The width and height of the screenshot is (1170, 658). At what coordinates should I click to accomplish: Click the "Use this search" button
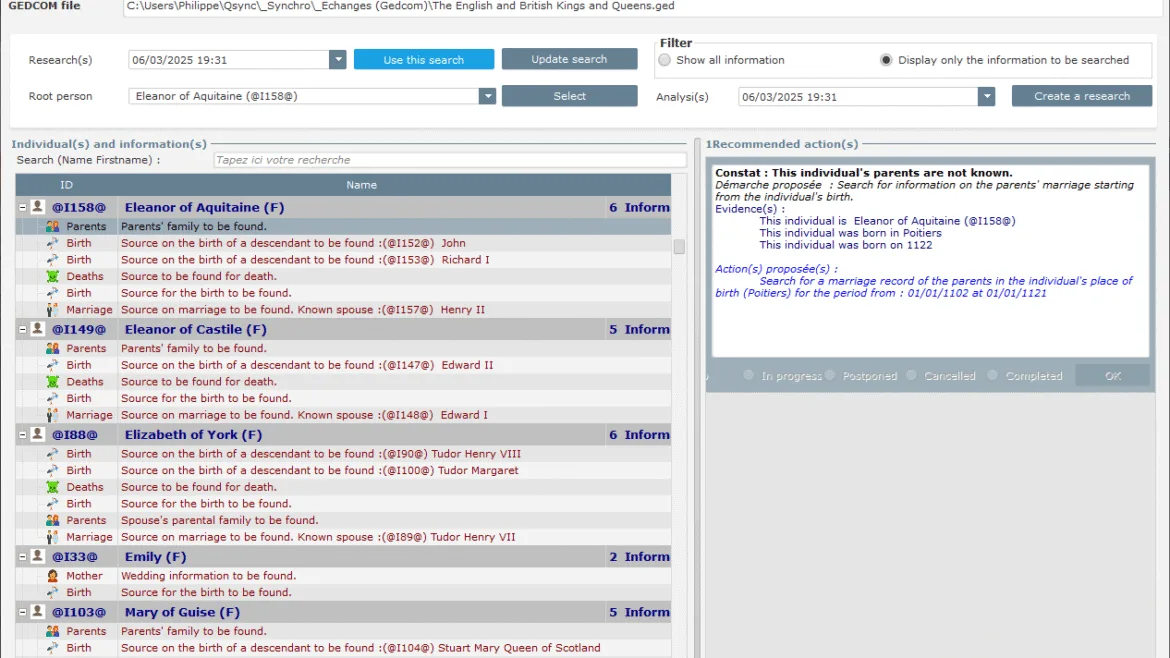click(x=423, y=59)
